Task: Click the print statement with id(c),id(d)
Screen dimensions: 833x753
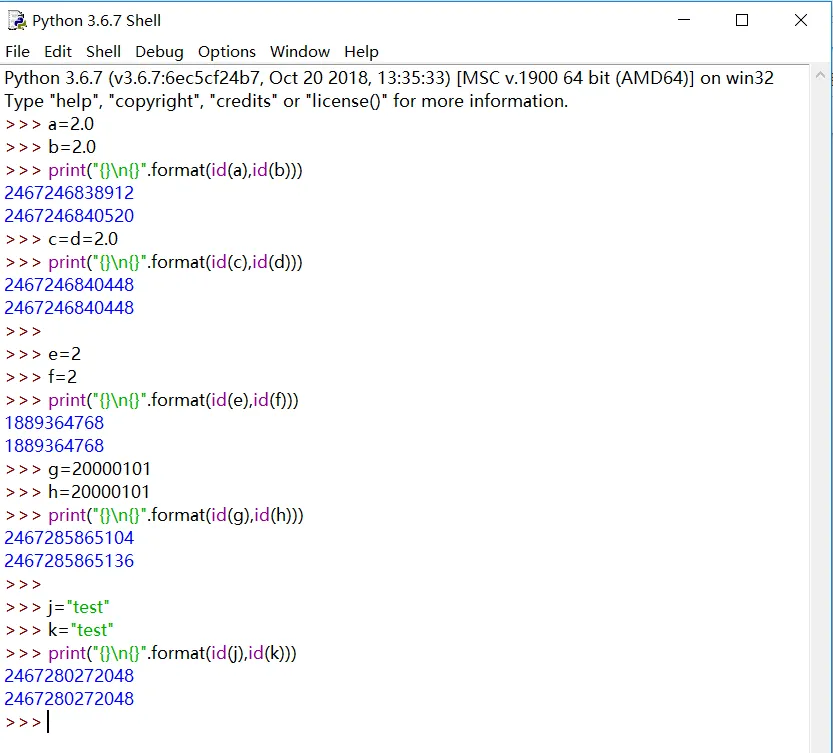Action: [175, 262]
